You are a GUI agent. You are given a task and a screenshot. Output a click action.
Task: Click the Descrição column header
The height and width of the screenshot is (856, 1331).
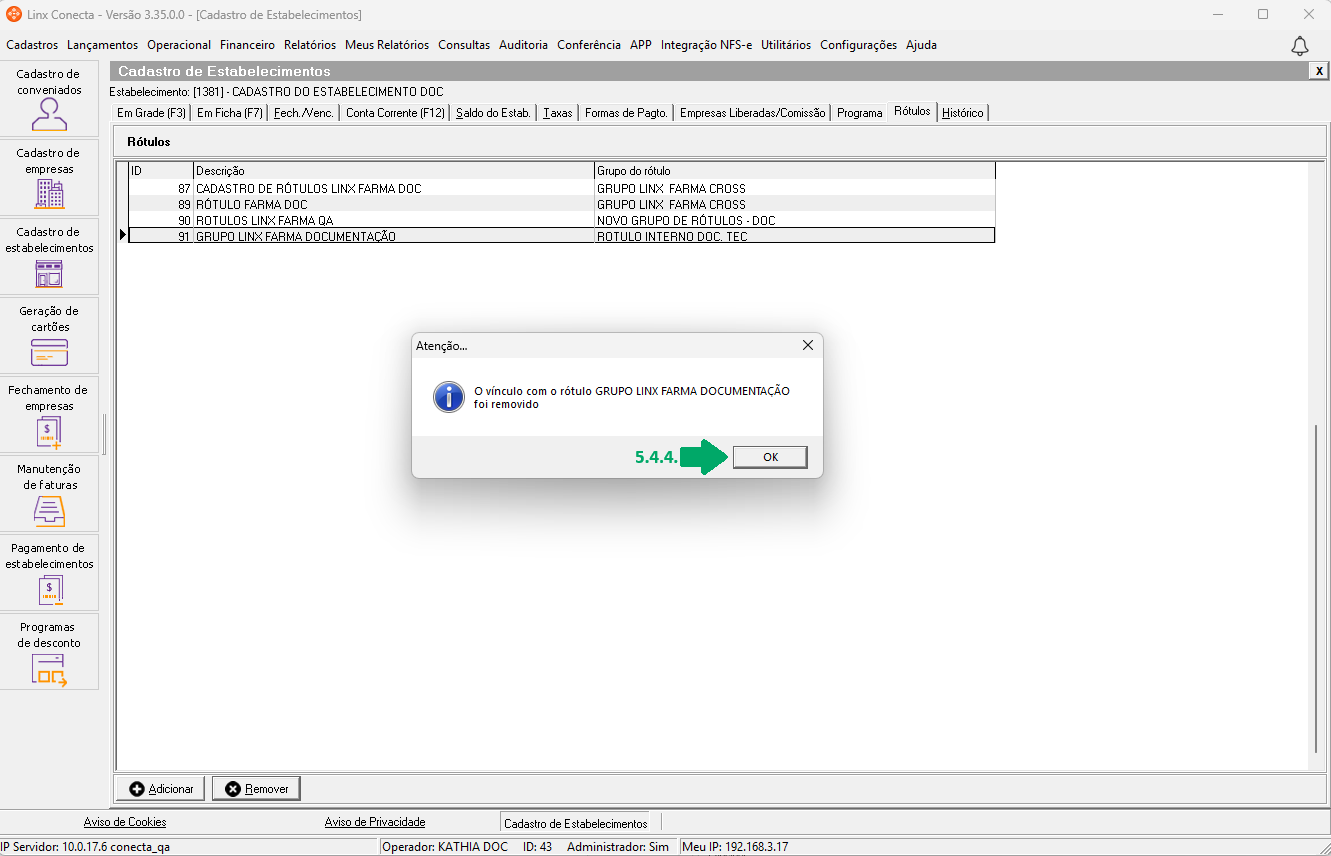394,171
